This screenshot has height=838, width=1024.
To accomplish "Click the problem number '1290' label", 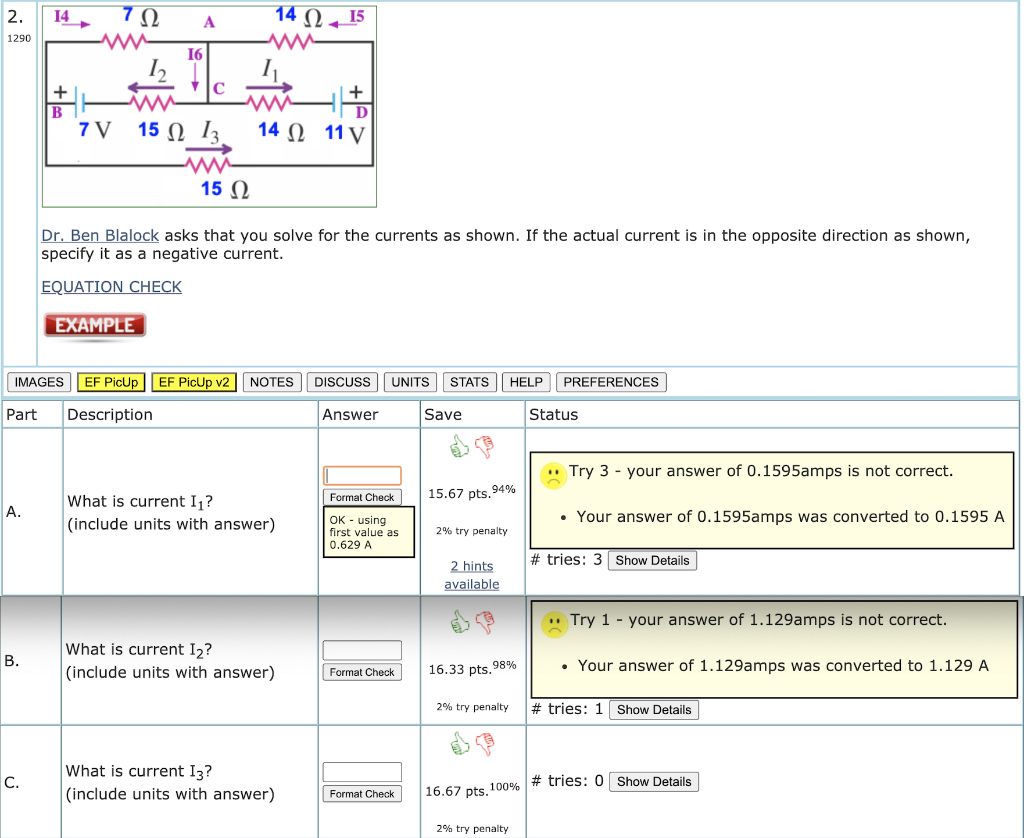I will [x=19, y=39].
